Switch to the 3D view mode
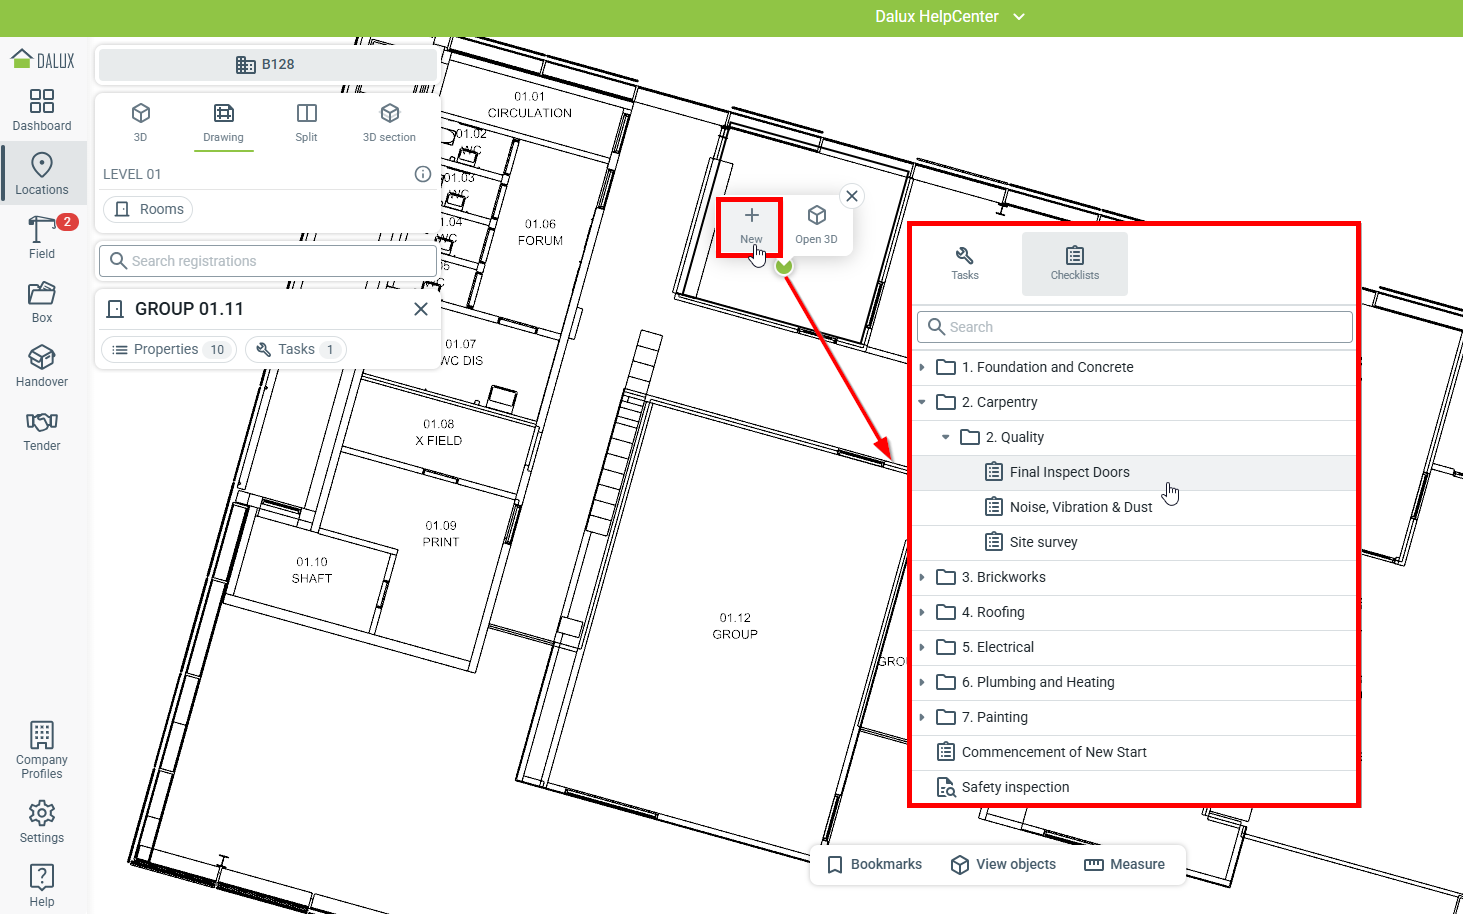Viewport: 1463px width, 914px height. [141, 122]
